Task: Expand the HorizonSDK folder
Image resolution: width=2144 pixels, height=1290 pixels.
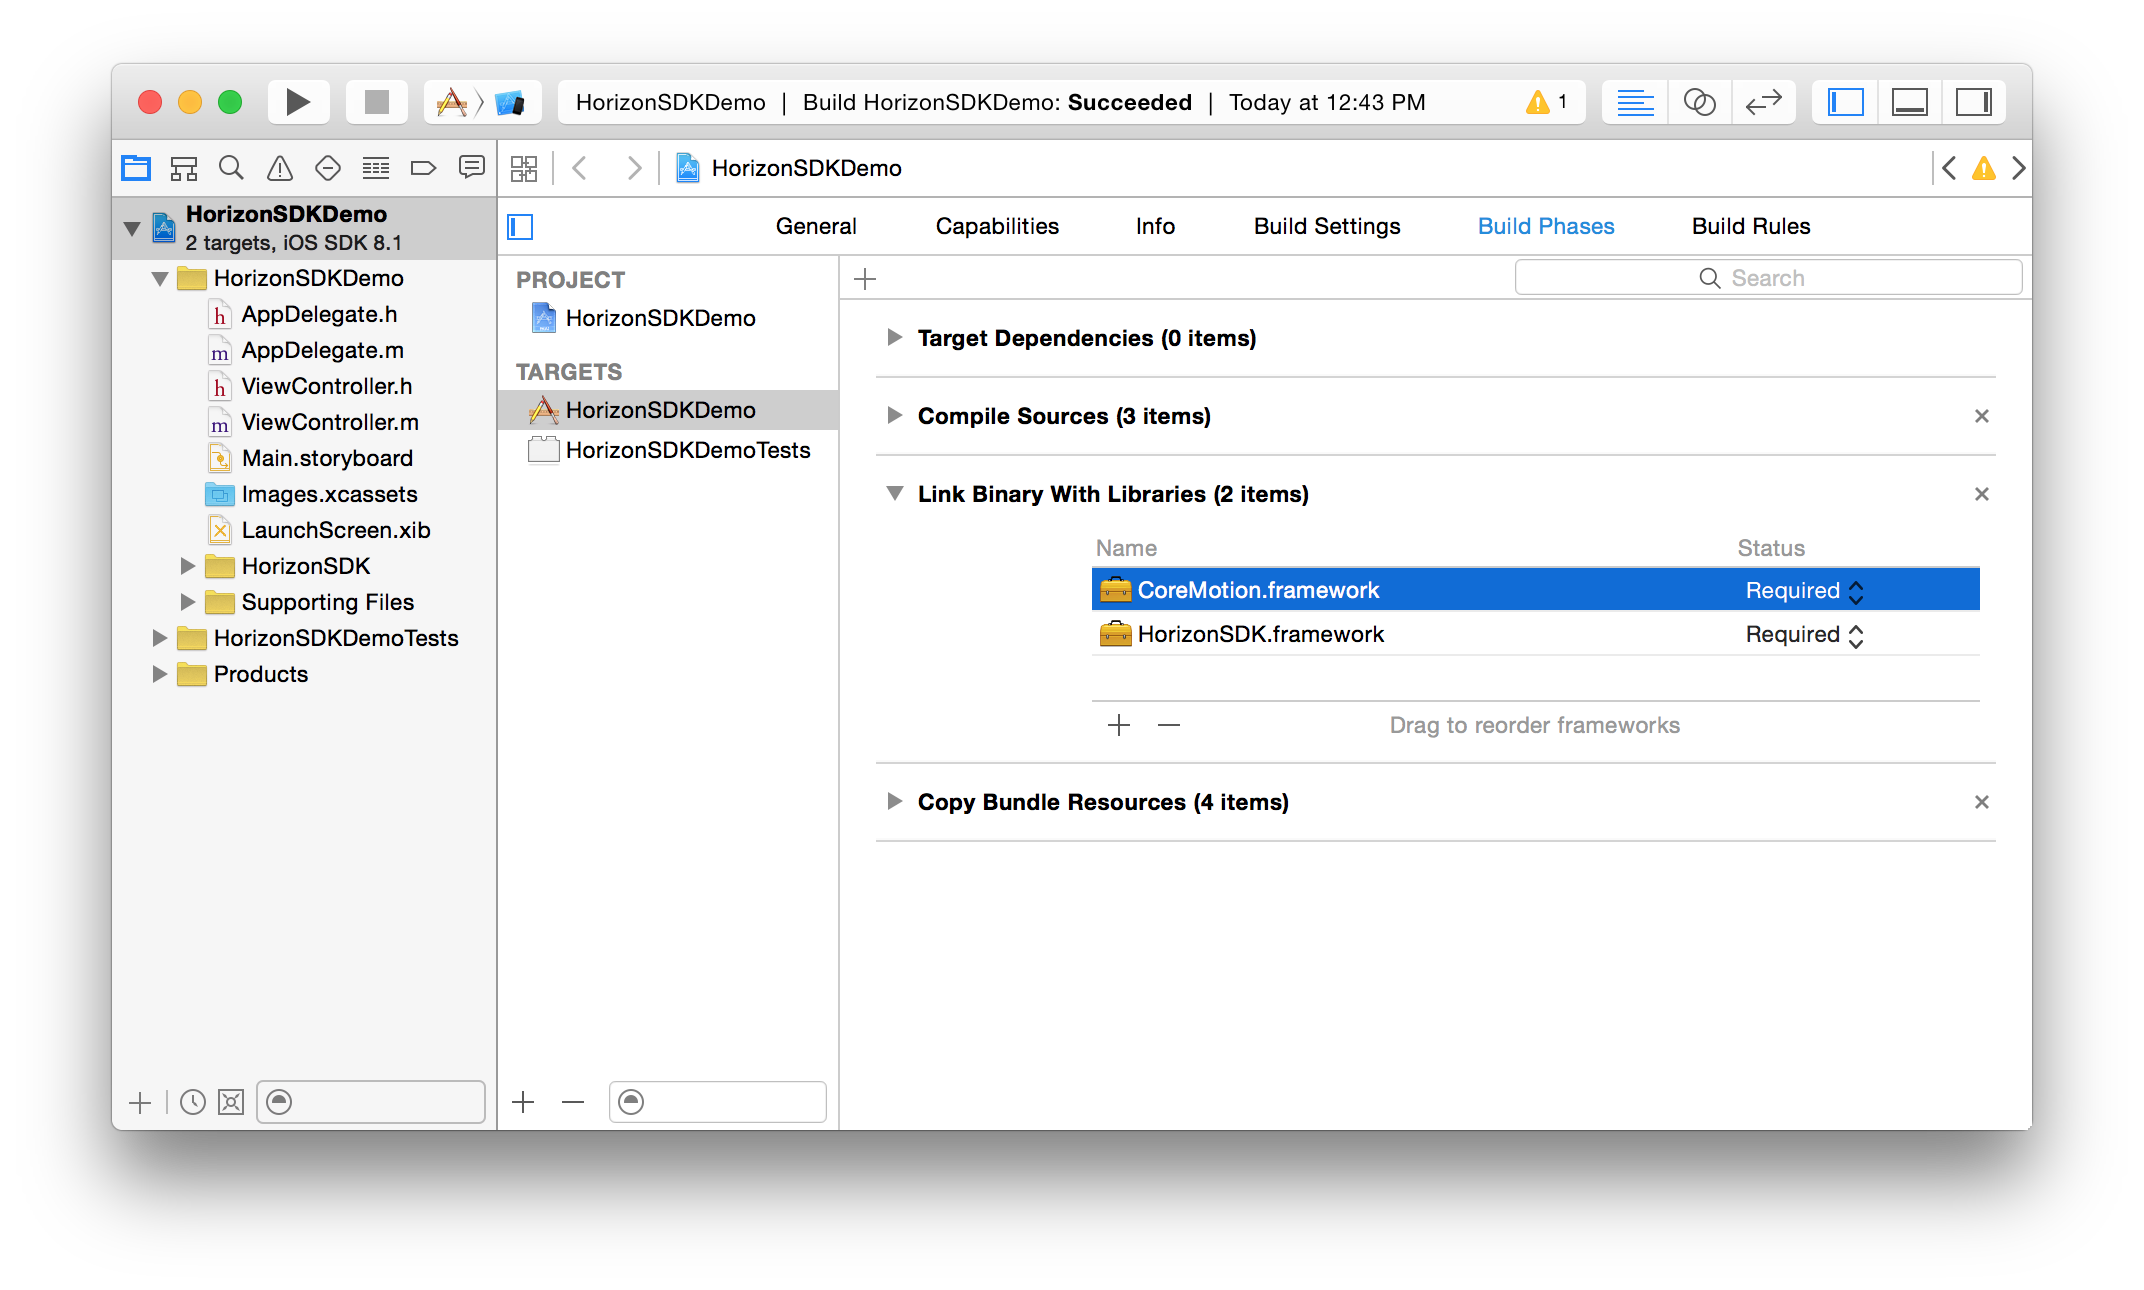Action: (x=188, y=566)
